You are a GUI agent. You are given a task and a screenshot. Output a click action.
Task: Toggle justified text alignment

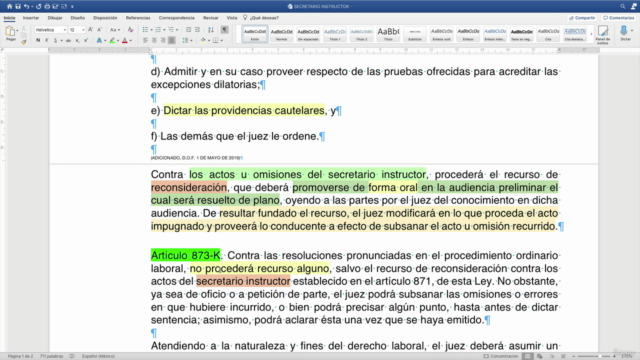(172, 40)
